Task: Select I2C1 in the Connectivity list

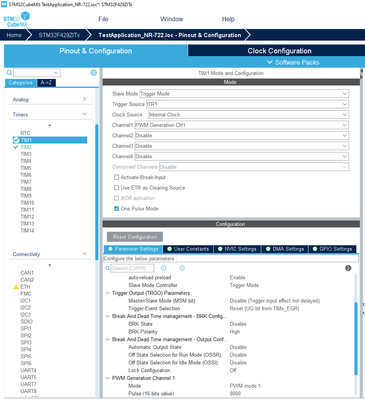Action: [x=25, y=301]
